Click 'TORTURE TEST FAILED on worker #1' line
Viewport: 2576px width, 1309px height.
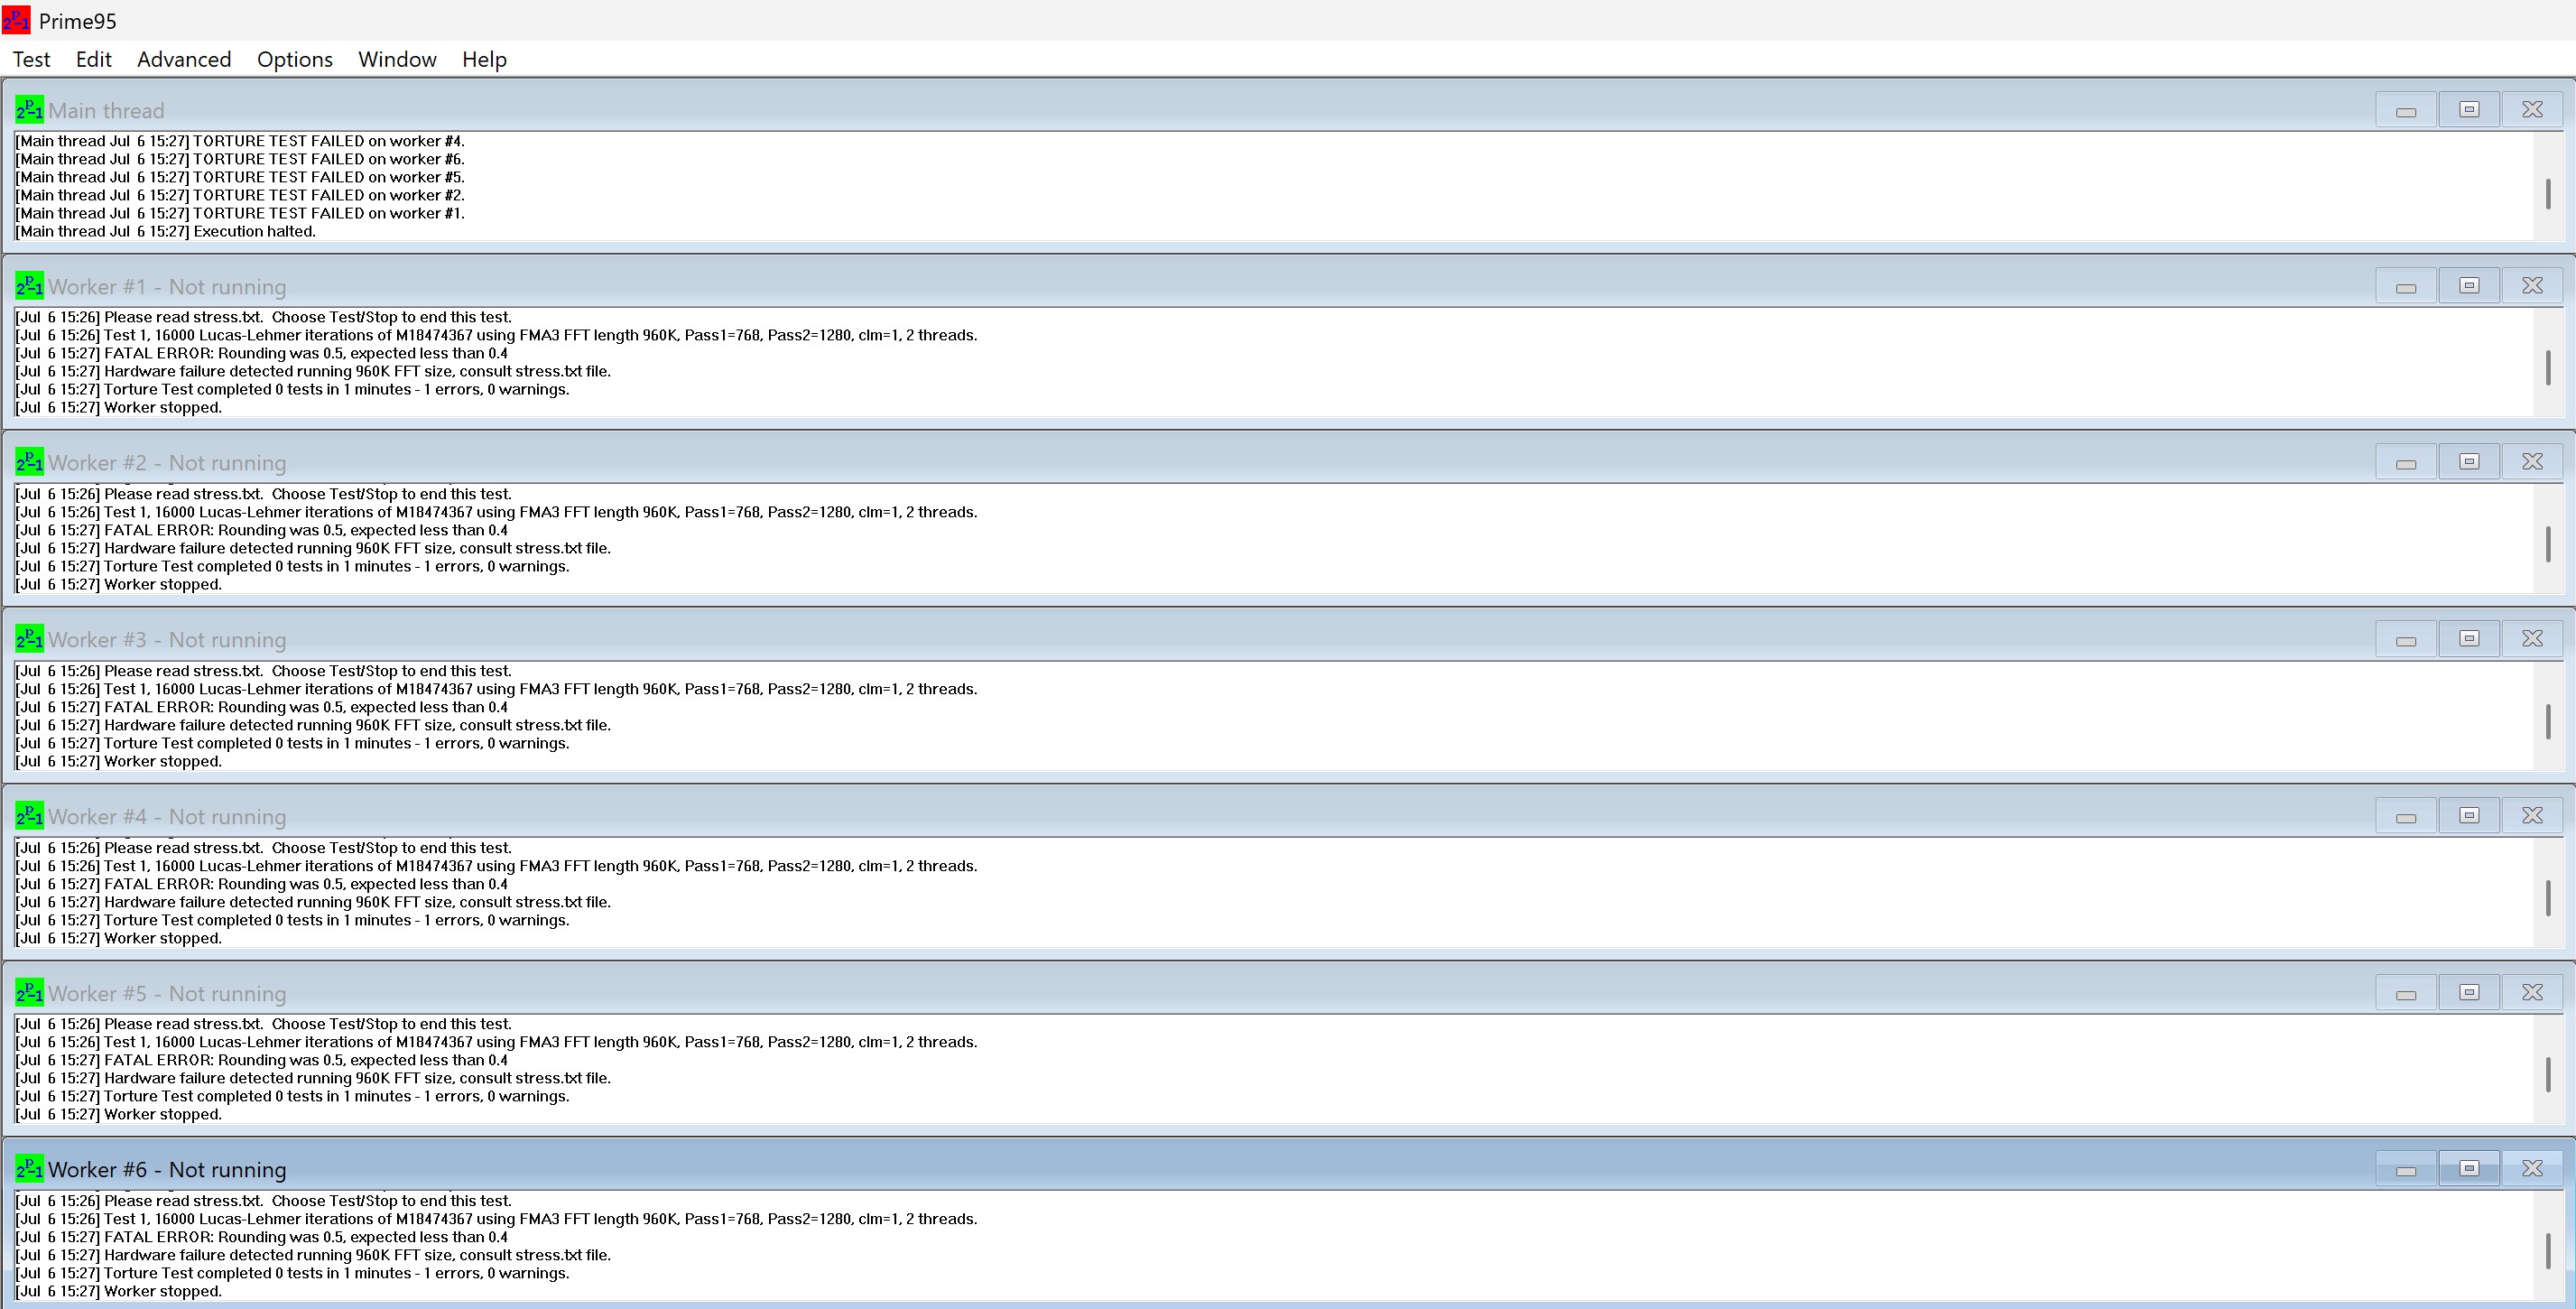point(240,213)
